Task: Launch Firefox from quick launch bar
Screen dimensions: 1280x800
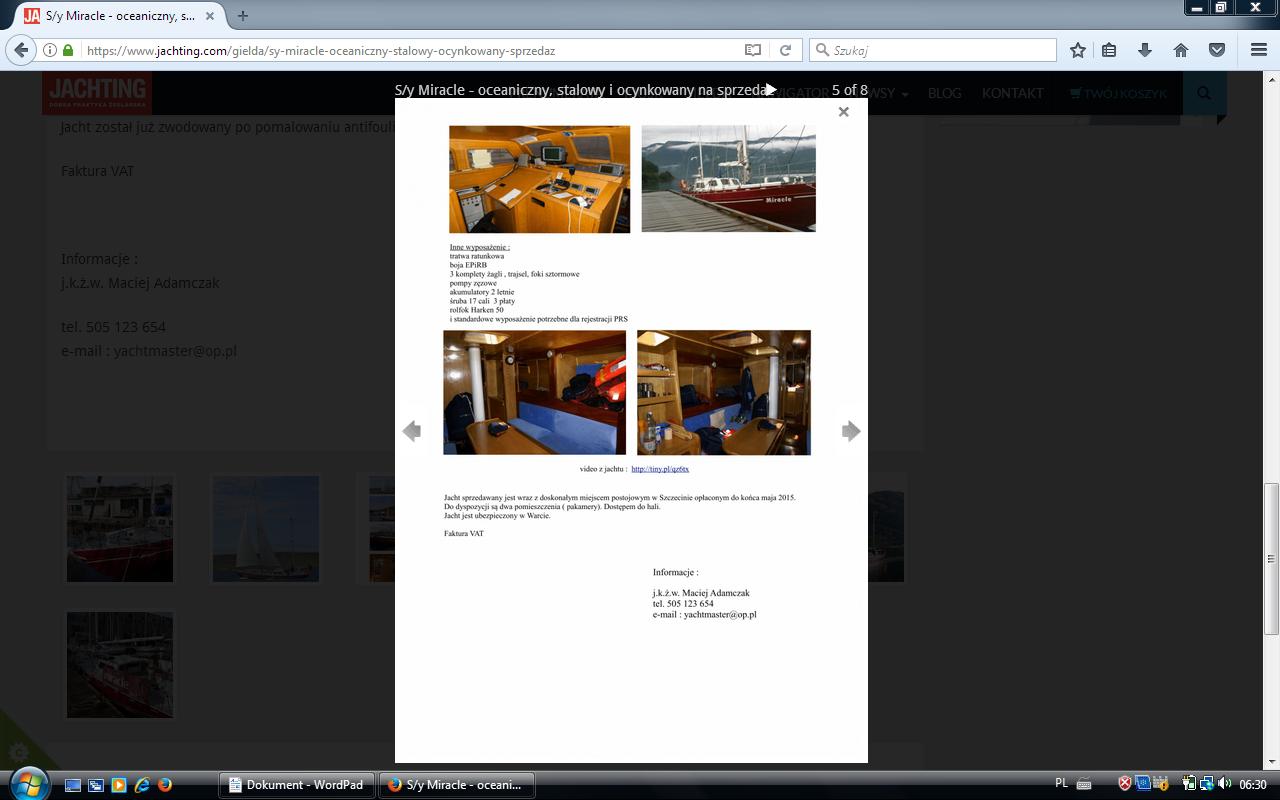Action: click(165, 785)
